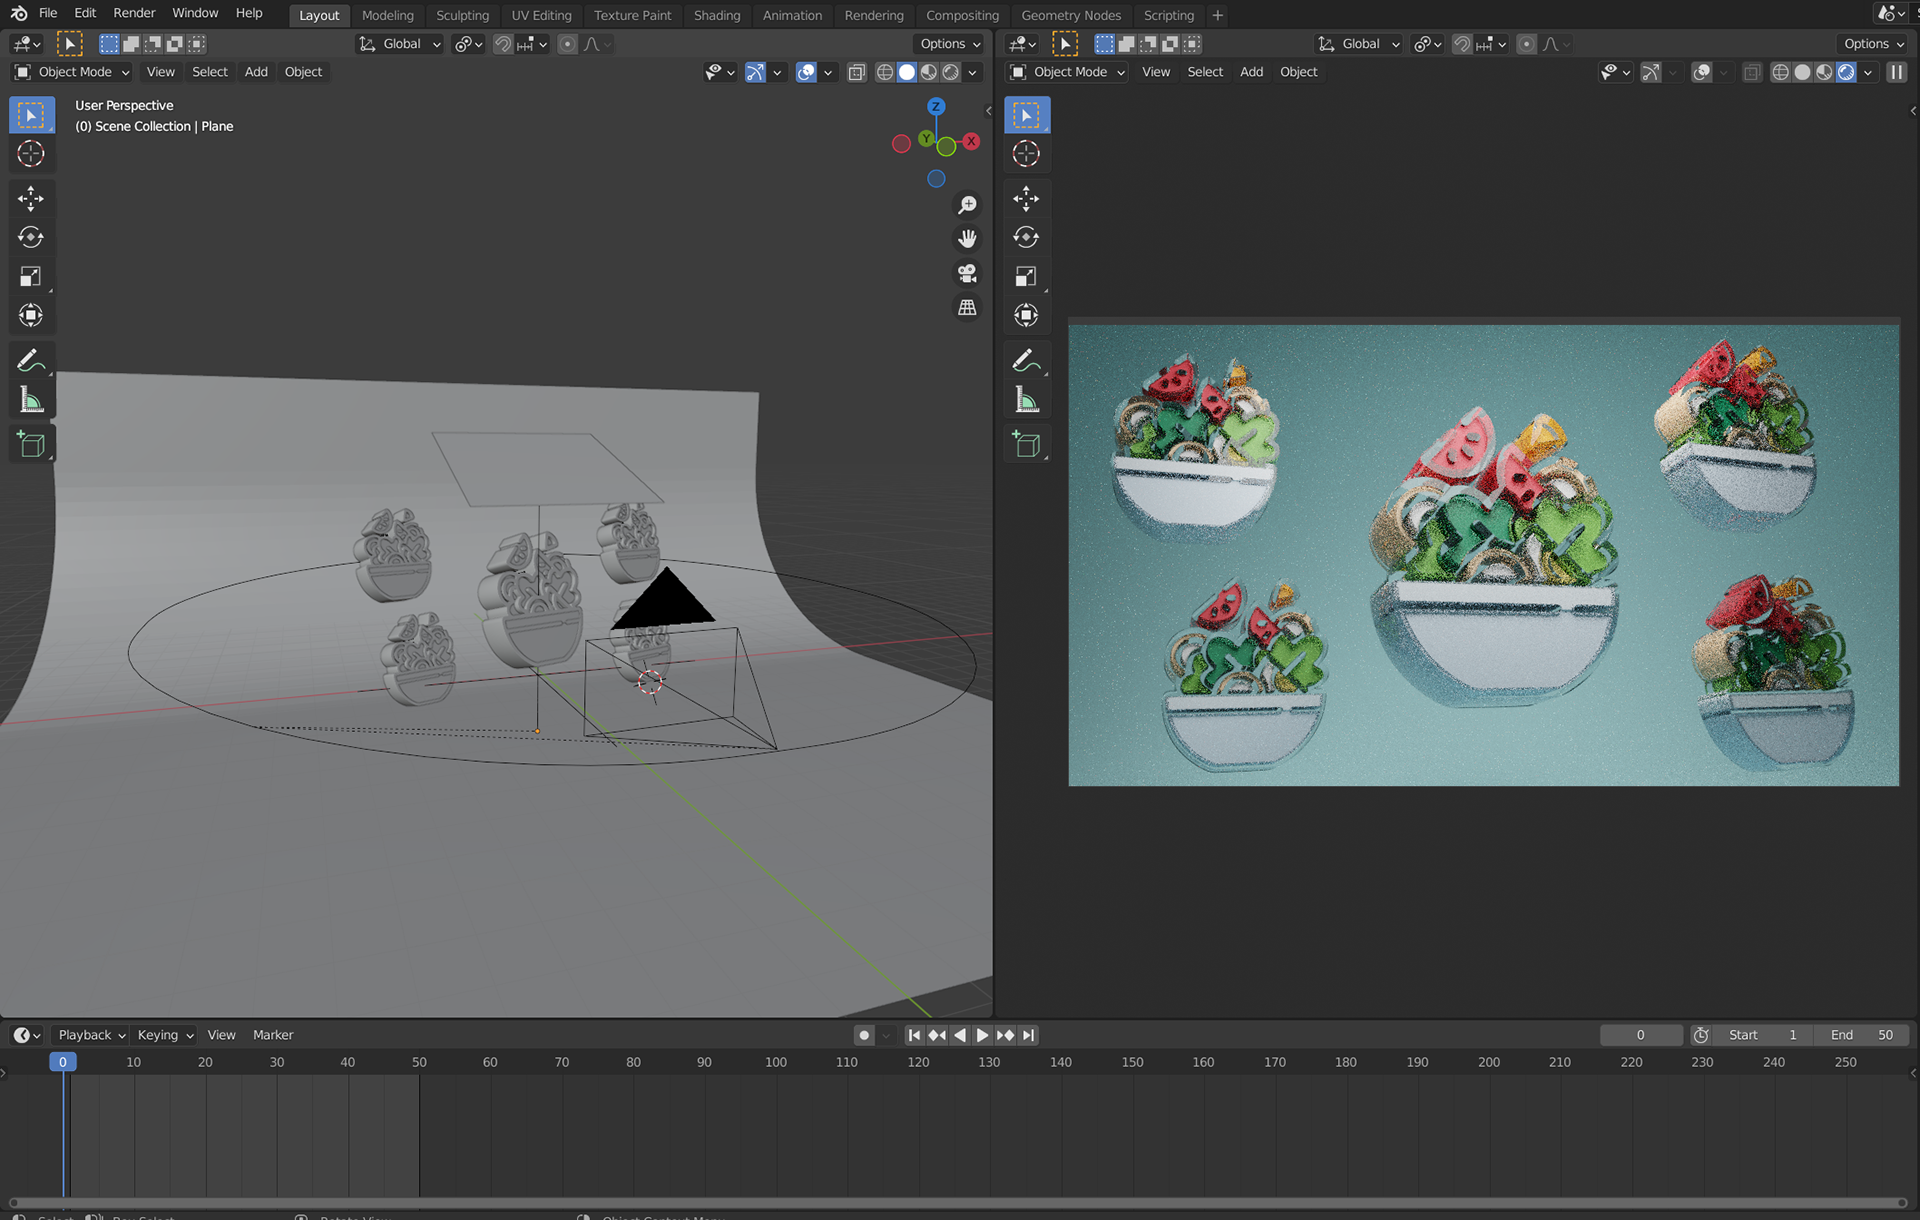Toggle camera view in left viewport
This screenshot has height=1220, width=1920.
pos(967,273)
